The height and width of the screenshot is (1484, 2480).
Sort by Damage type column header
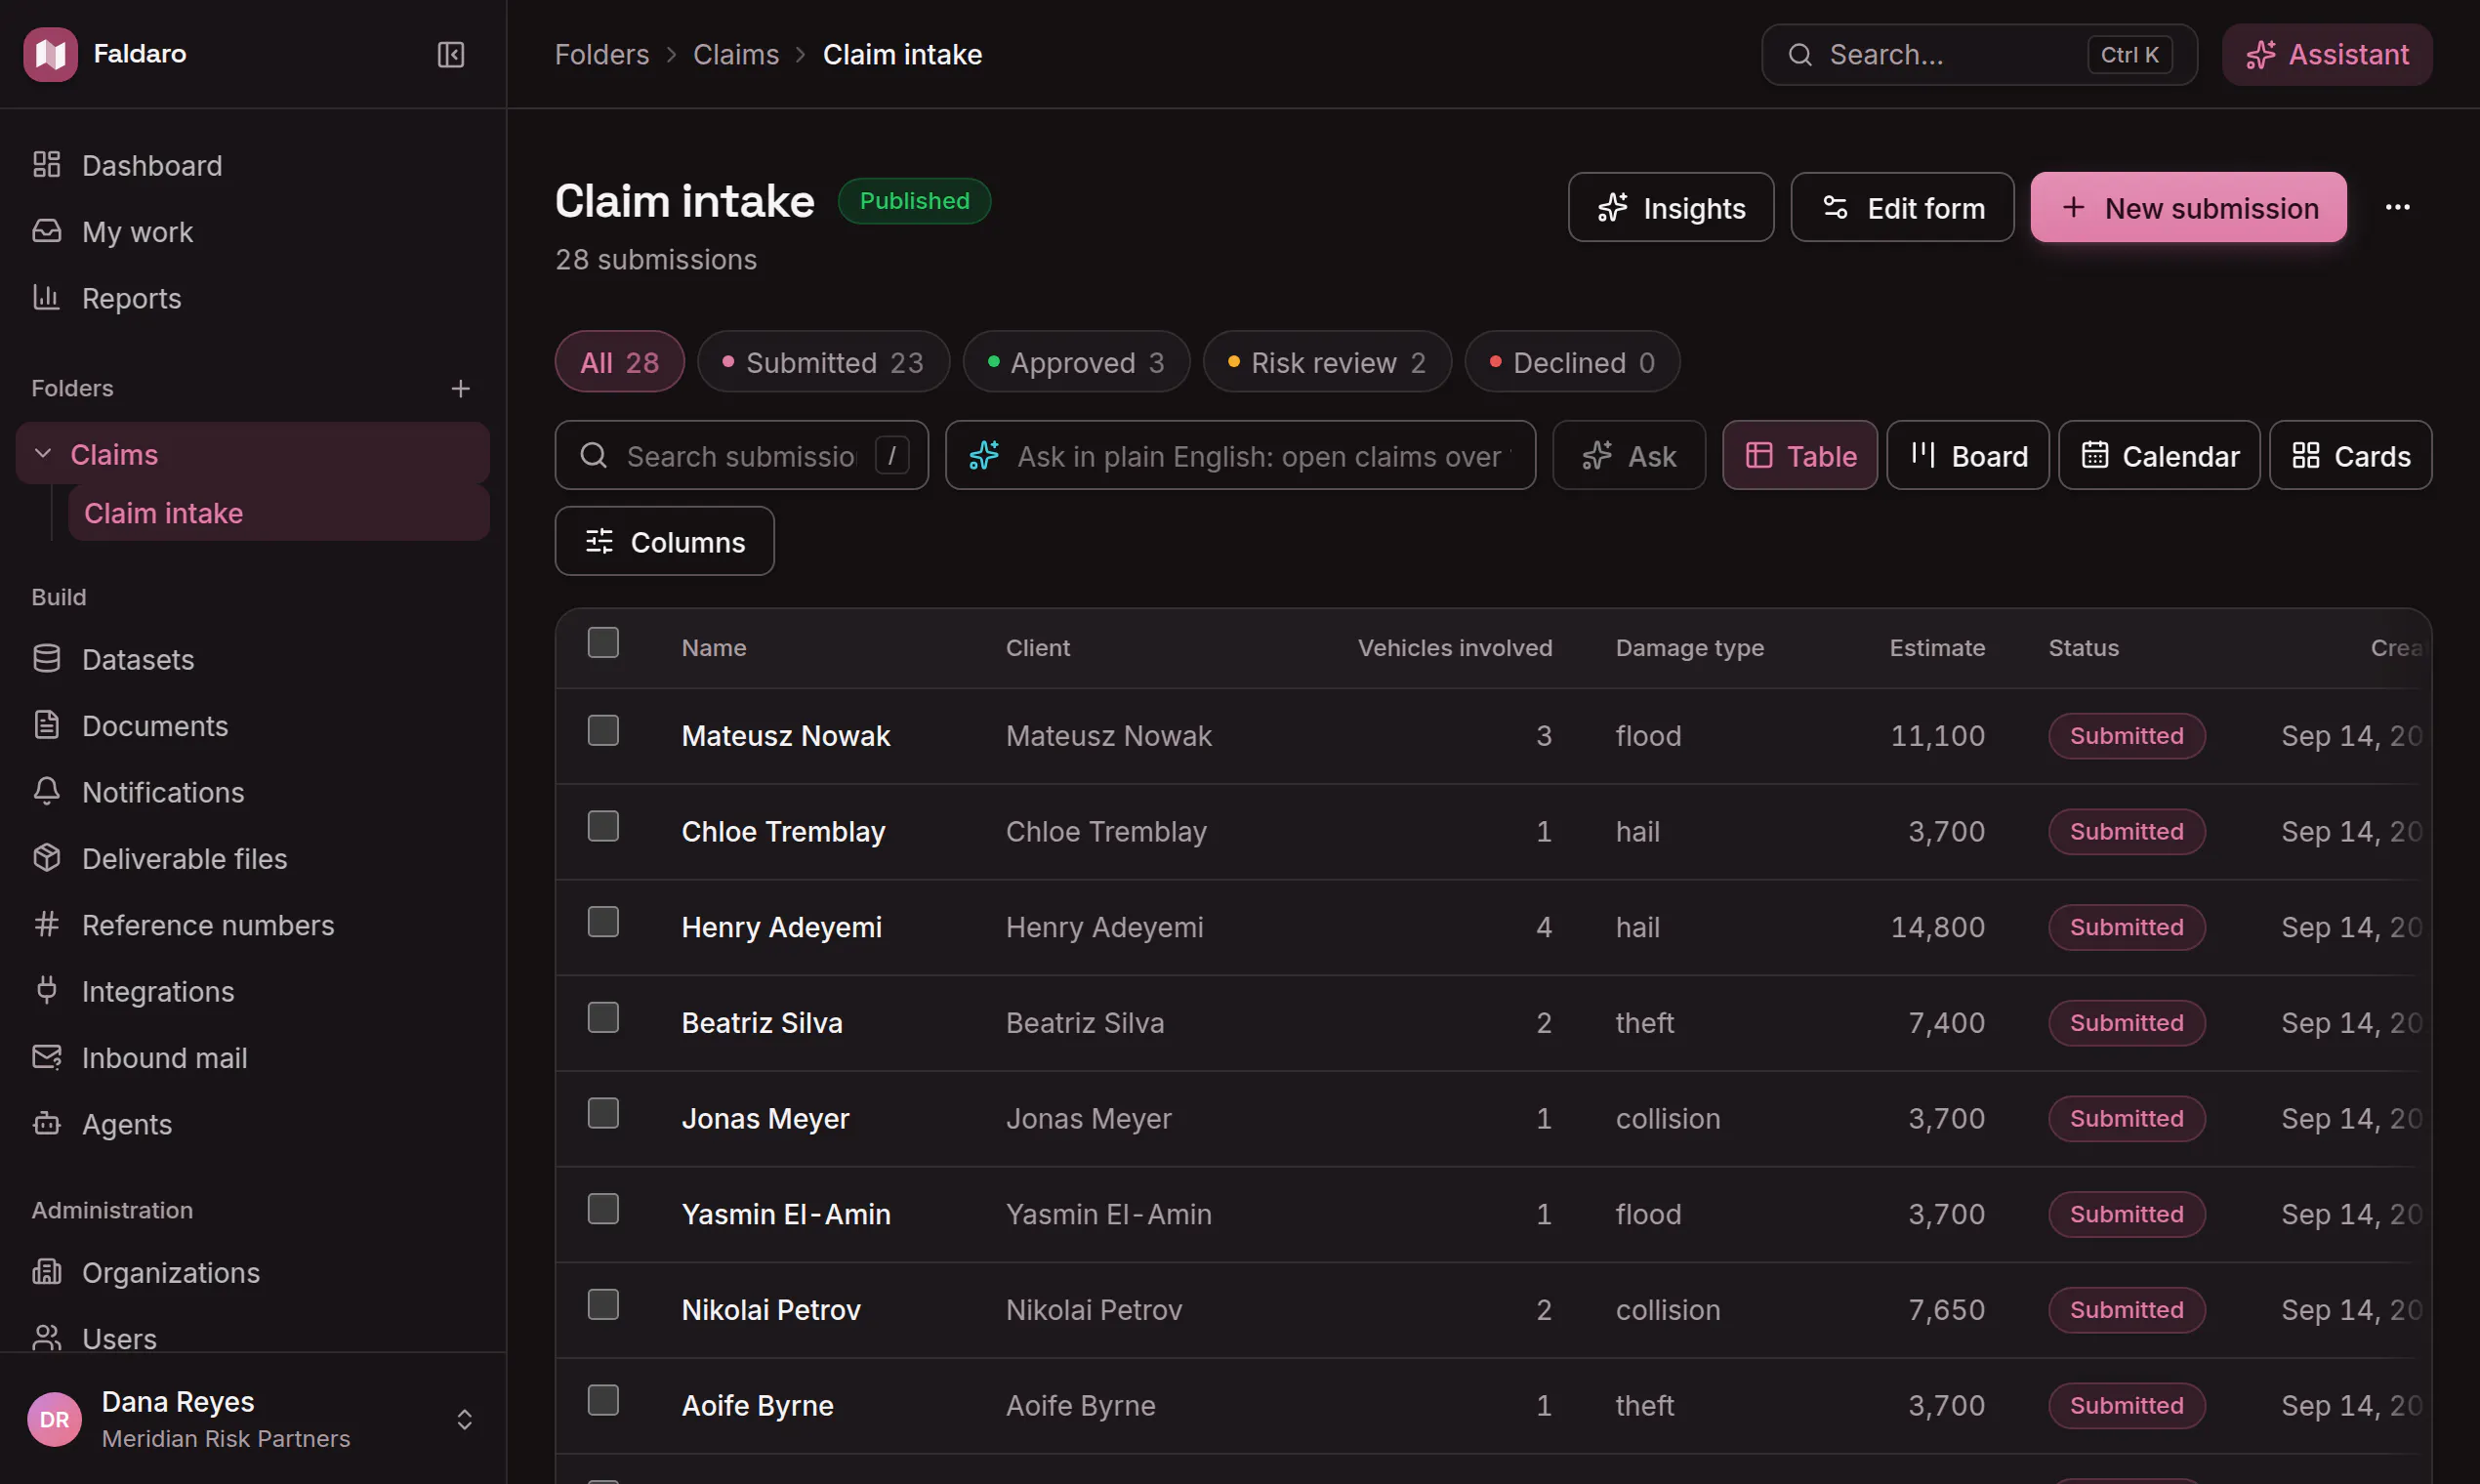click(x=1689, y=647)
